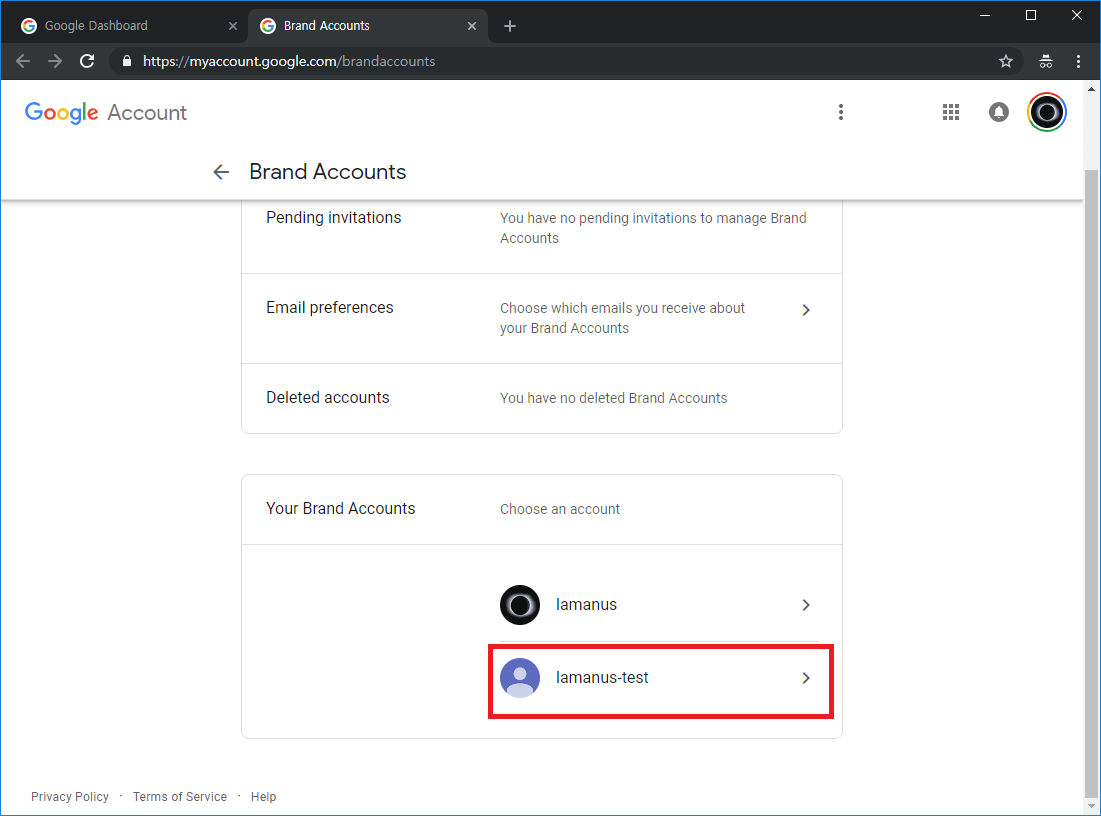
Task: Open the profile avatar menu
Action: (1047, 112)
